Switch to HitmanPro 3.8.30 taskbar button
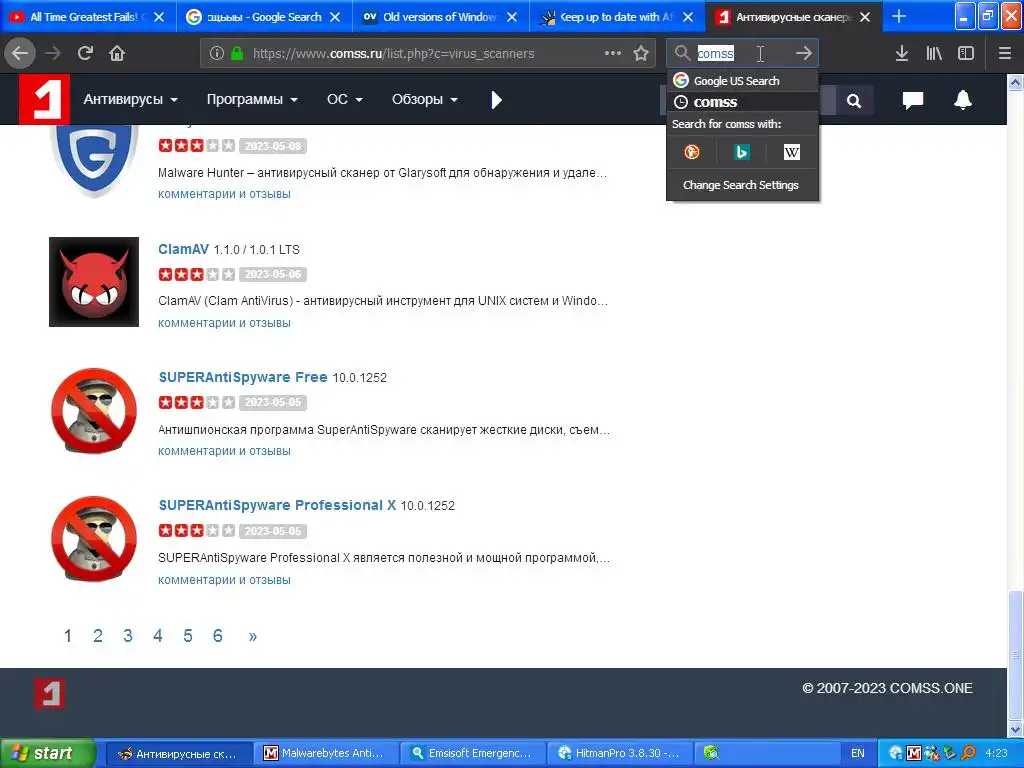Screen dimensions: 1024x768 click(618, 753)
